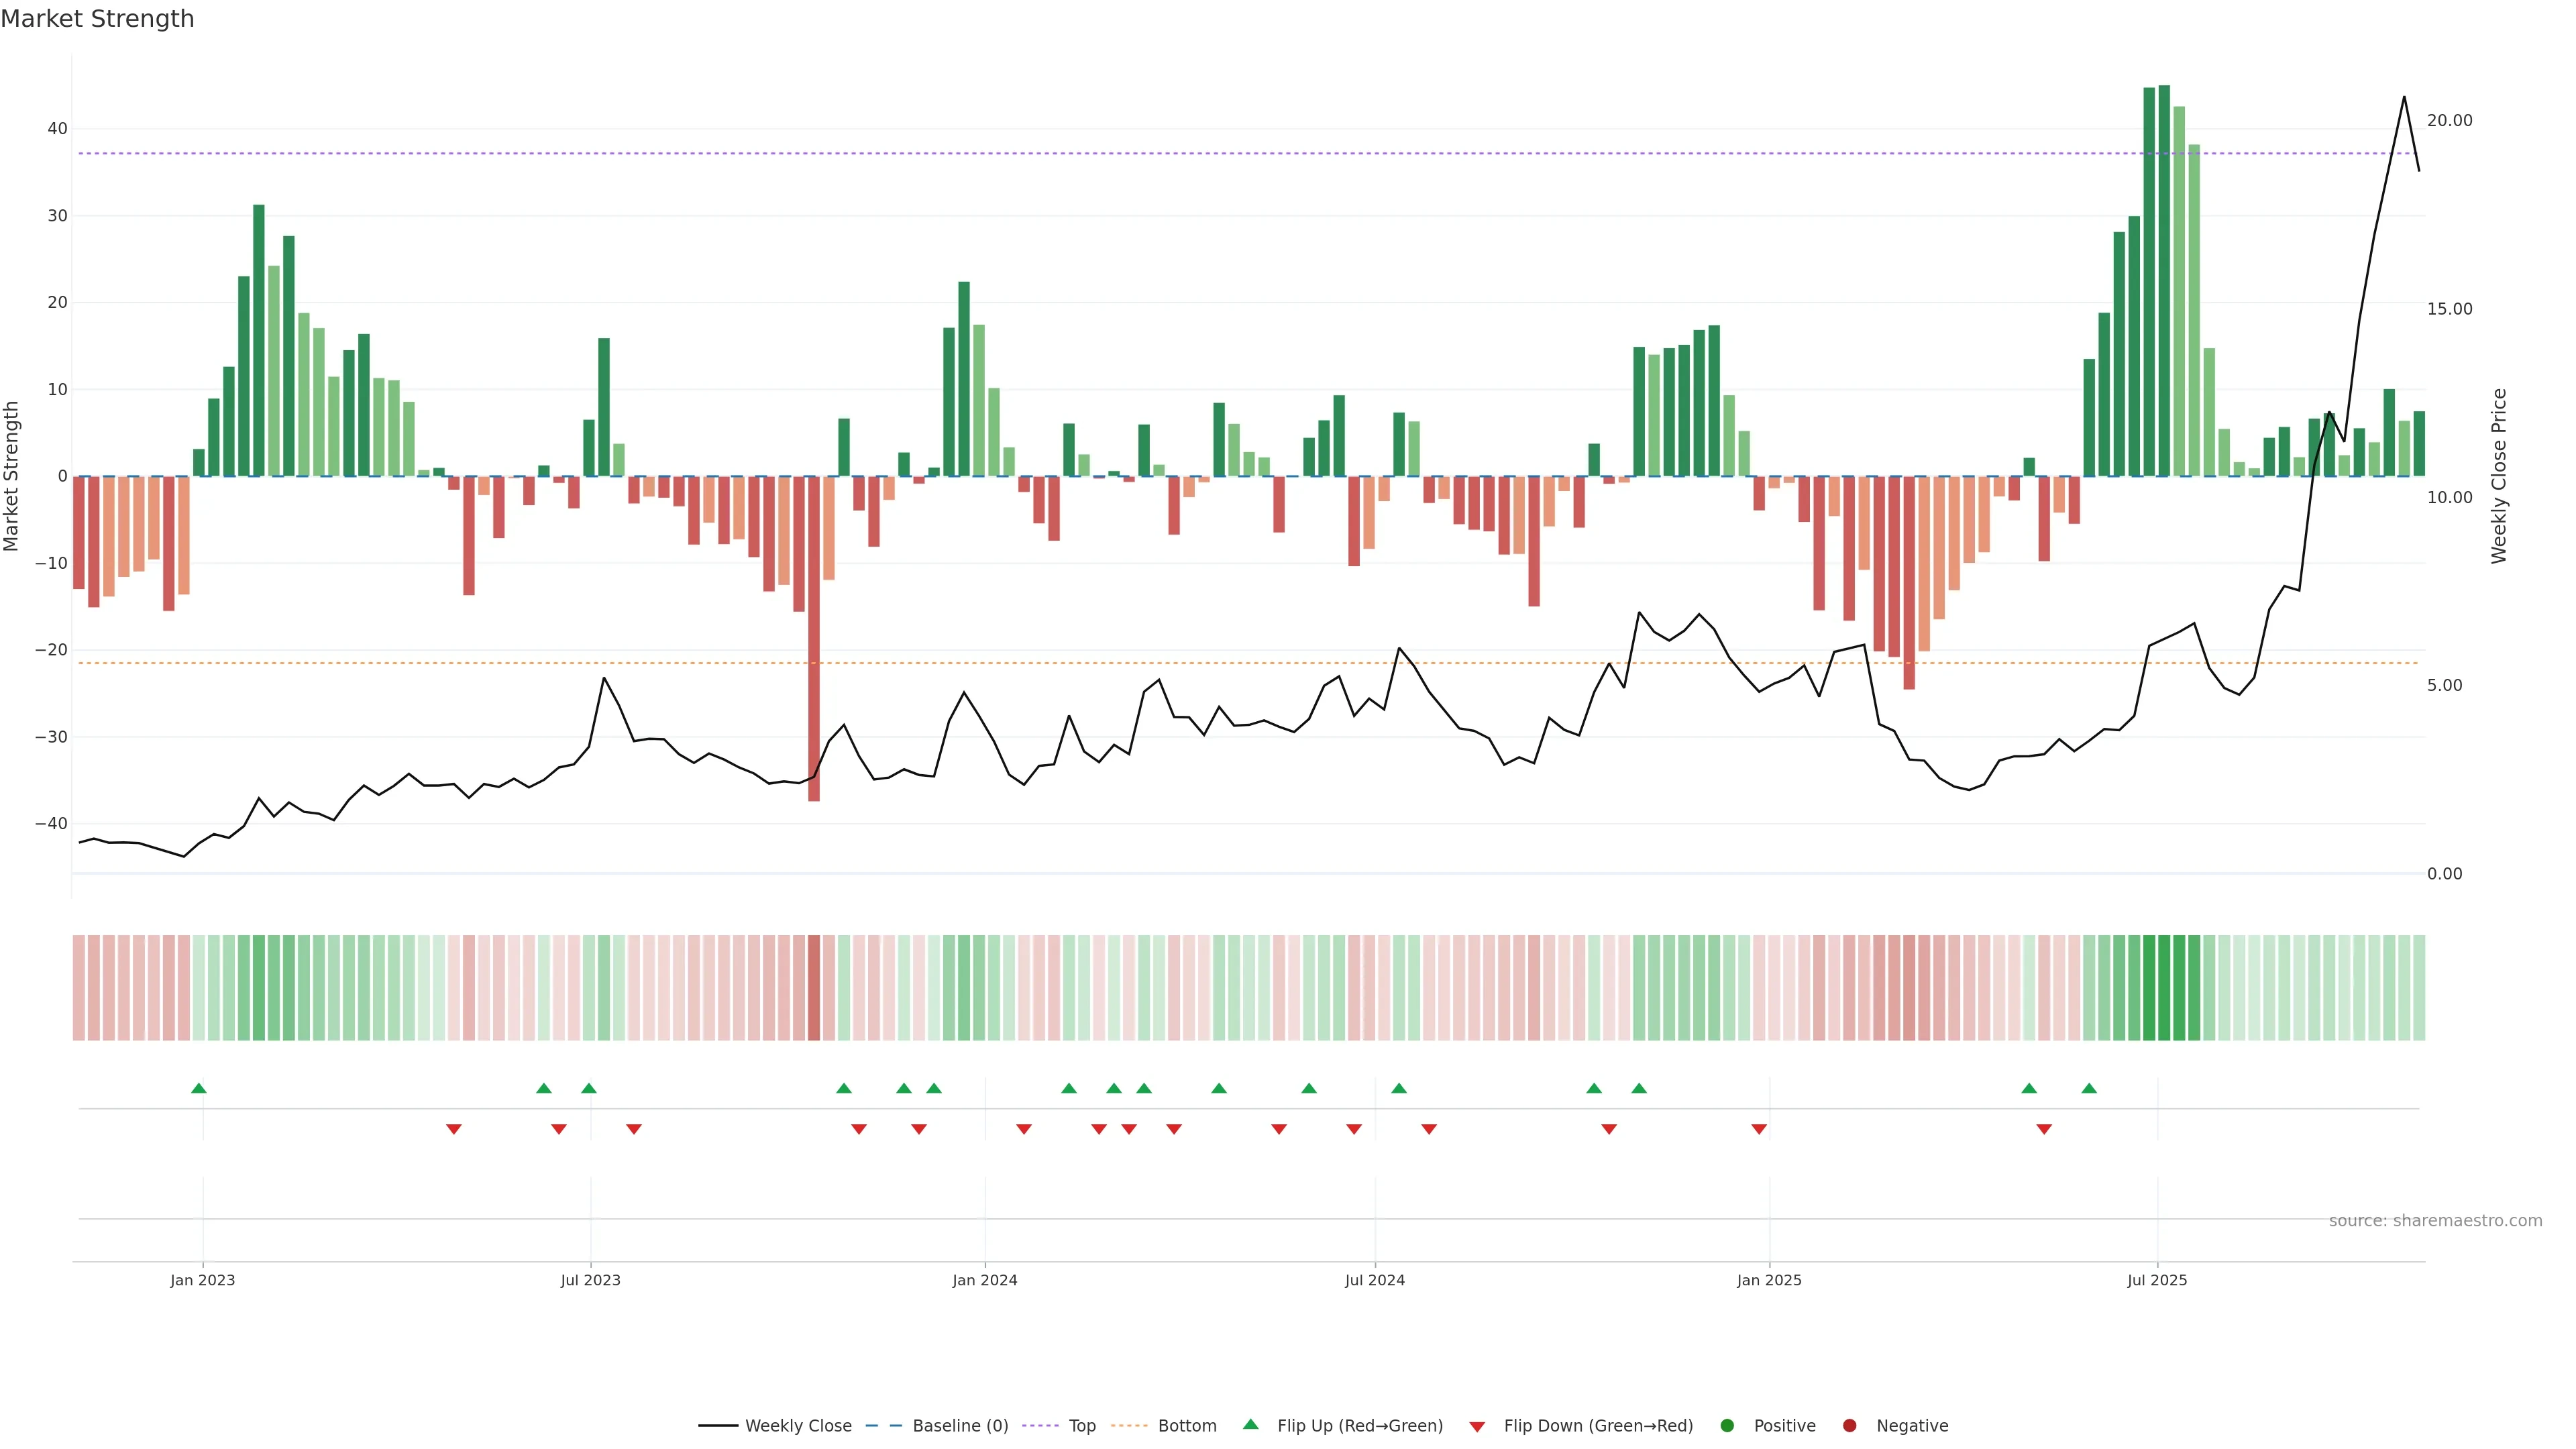Click Flip Down red triangle legend icon
This screenshot has width=2576, height=1449.
1477,1427
